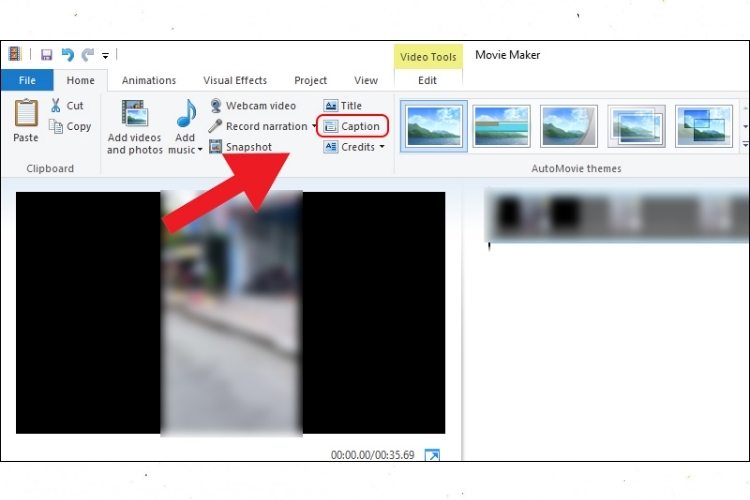Image resolution: width=750 pixels, height=500 pixels.
Task: Select the first AutoMovie theme thumbnail
Action: 434,126
